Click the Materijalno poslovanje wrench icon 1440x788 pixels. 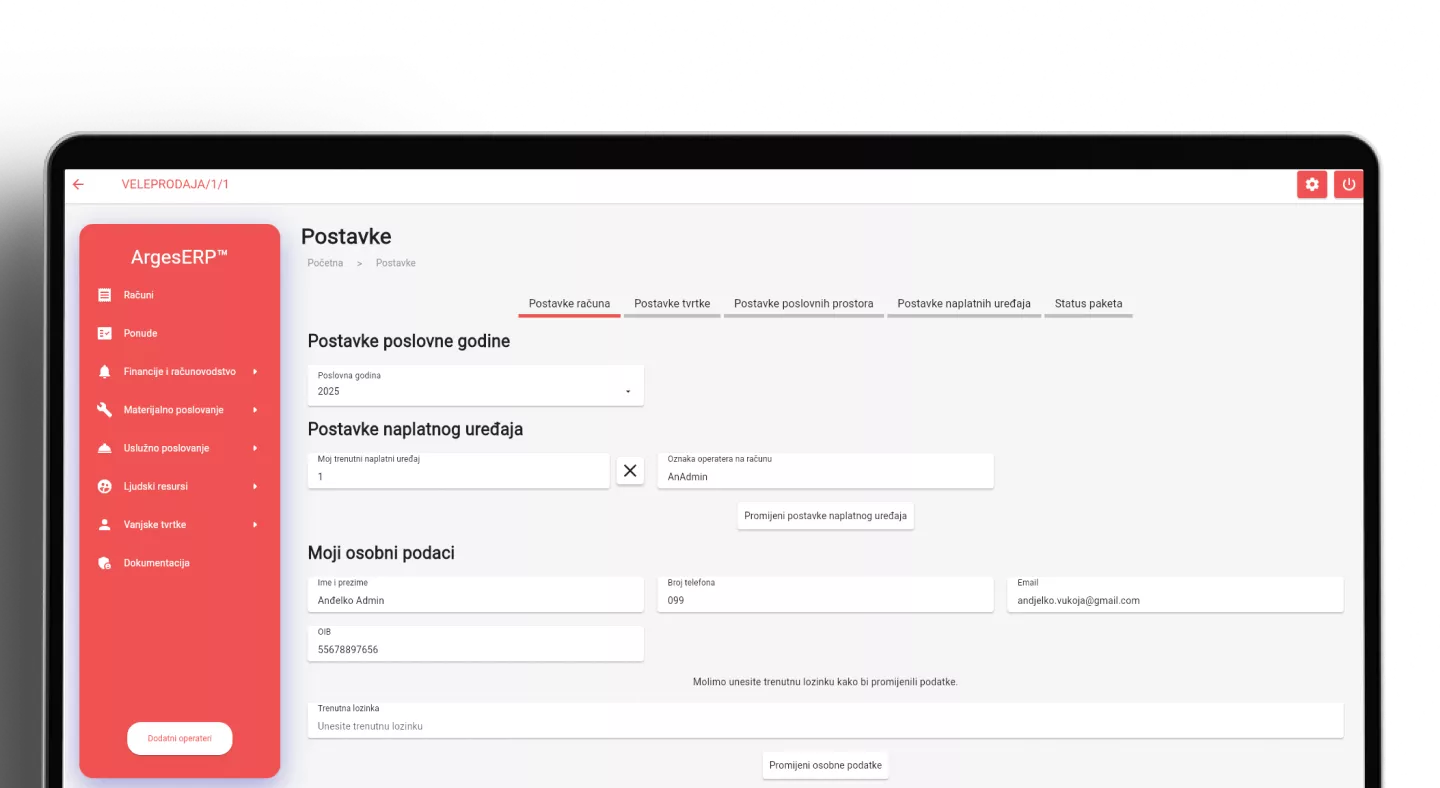tap(105, 410)
